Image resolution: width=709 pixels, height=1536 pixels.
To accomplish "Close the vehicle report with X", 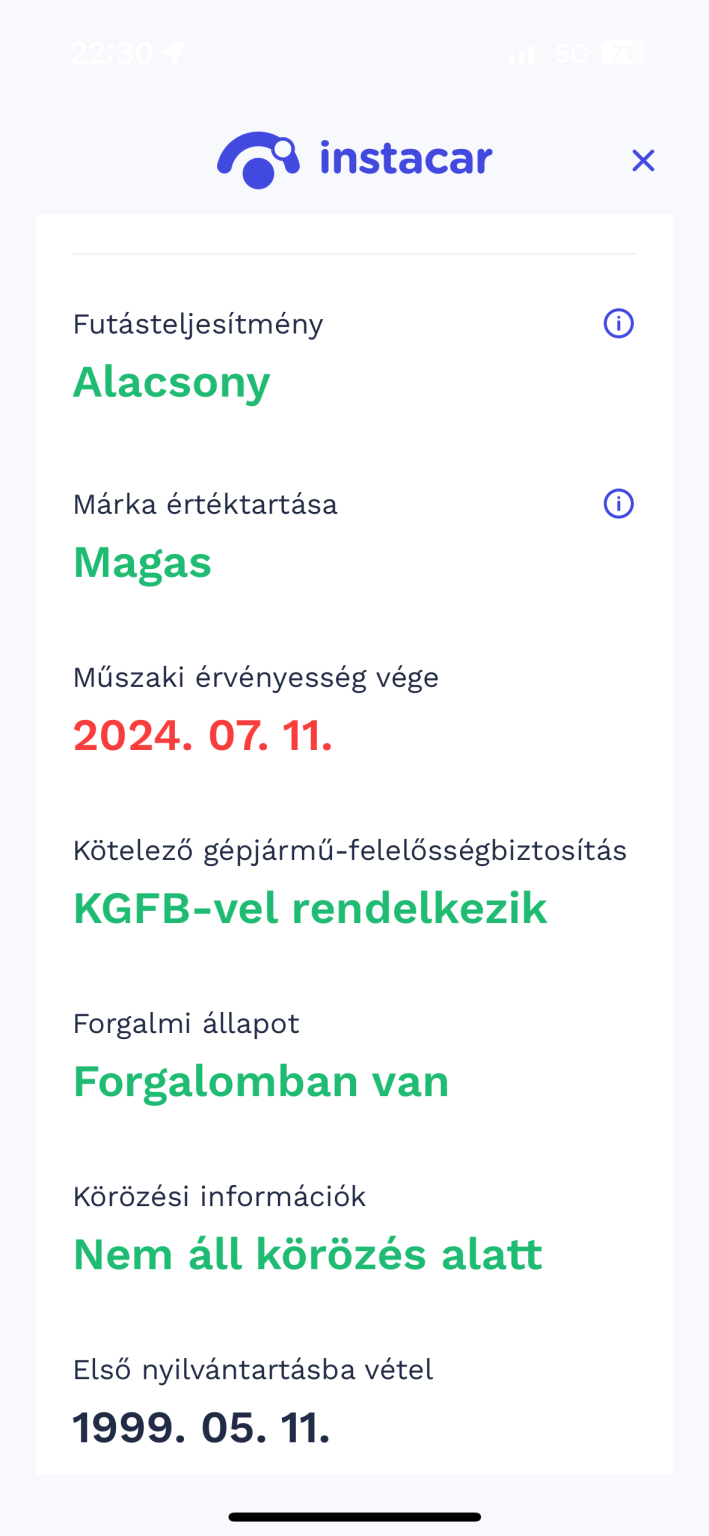I will [643, 160].
